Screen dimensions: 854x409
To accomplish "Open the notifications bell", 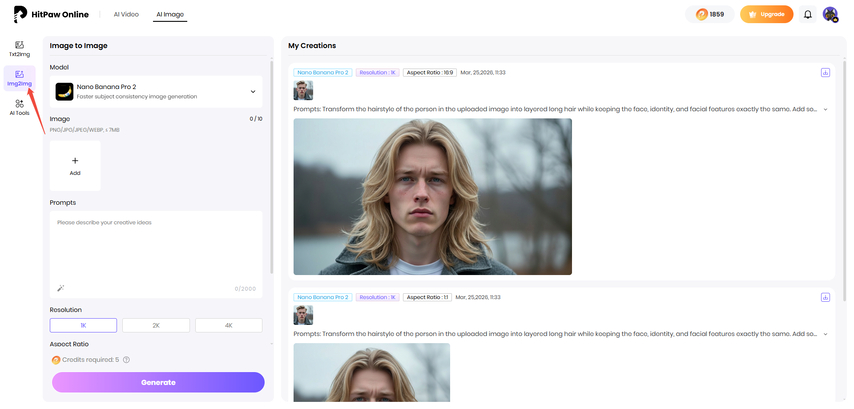I will click(807, 15).
